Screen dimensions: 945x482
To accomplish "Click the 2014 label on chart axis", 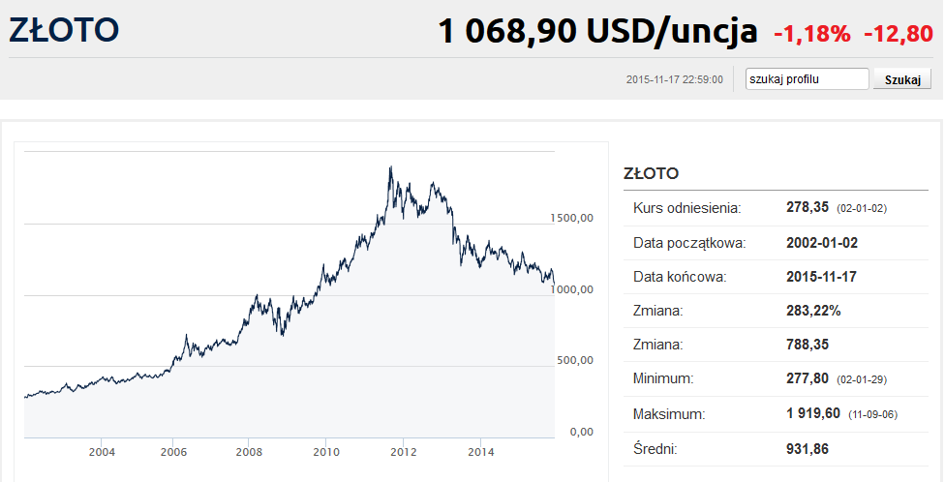I will click(x=480, y=451).
